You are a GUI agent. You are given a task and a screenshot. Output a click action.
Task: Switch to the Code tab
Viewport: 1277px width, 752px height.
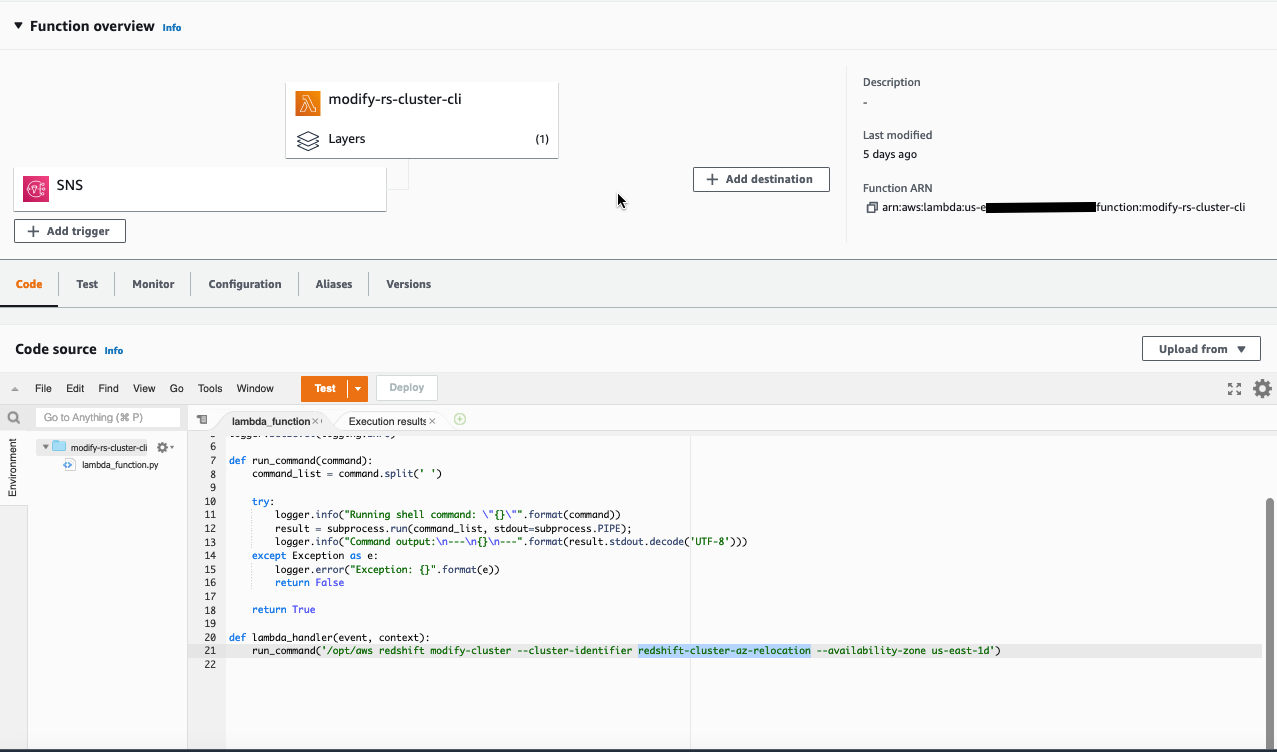(29, 284)
